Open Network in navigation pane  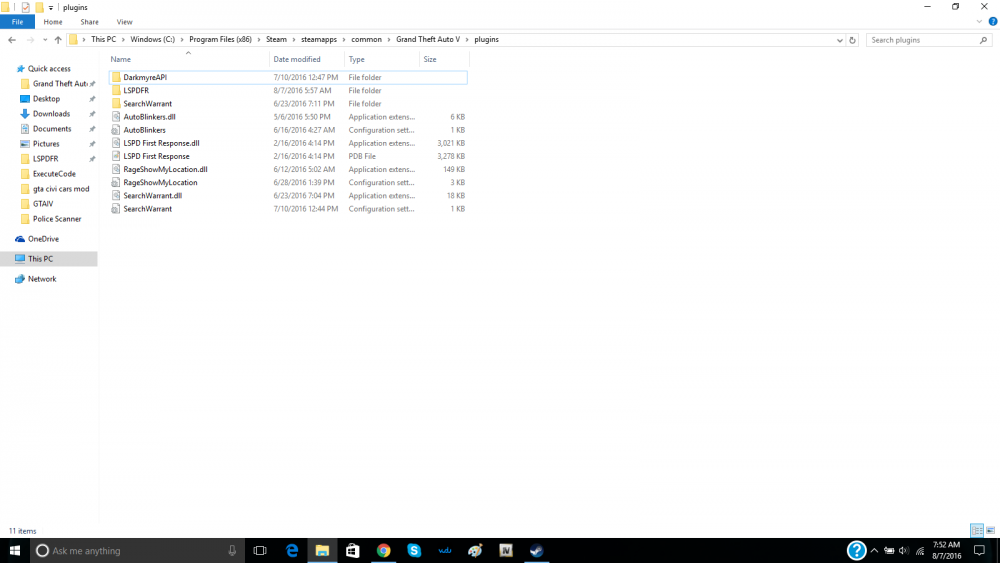(x=42, y=279)
